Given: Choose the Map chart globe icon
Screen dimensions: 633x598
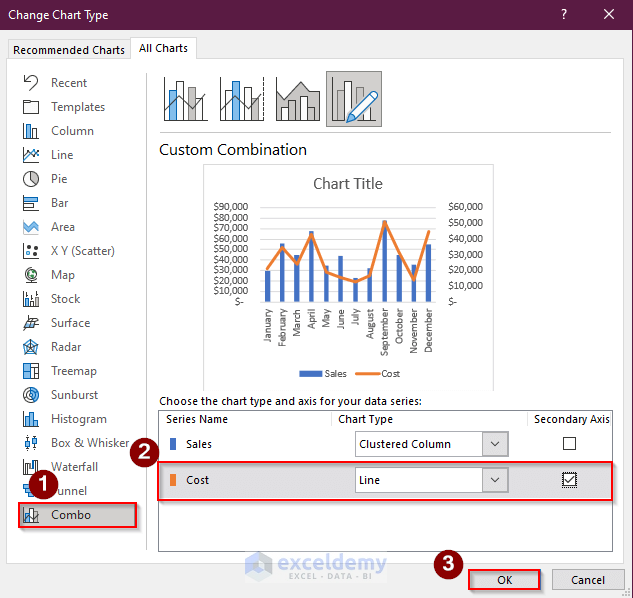Looking at the screenshot, I should (x=31, y=275).
